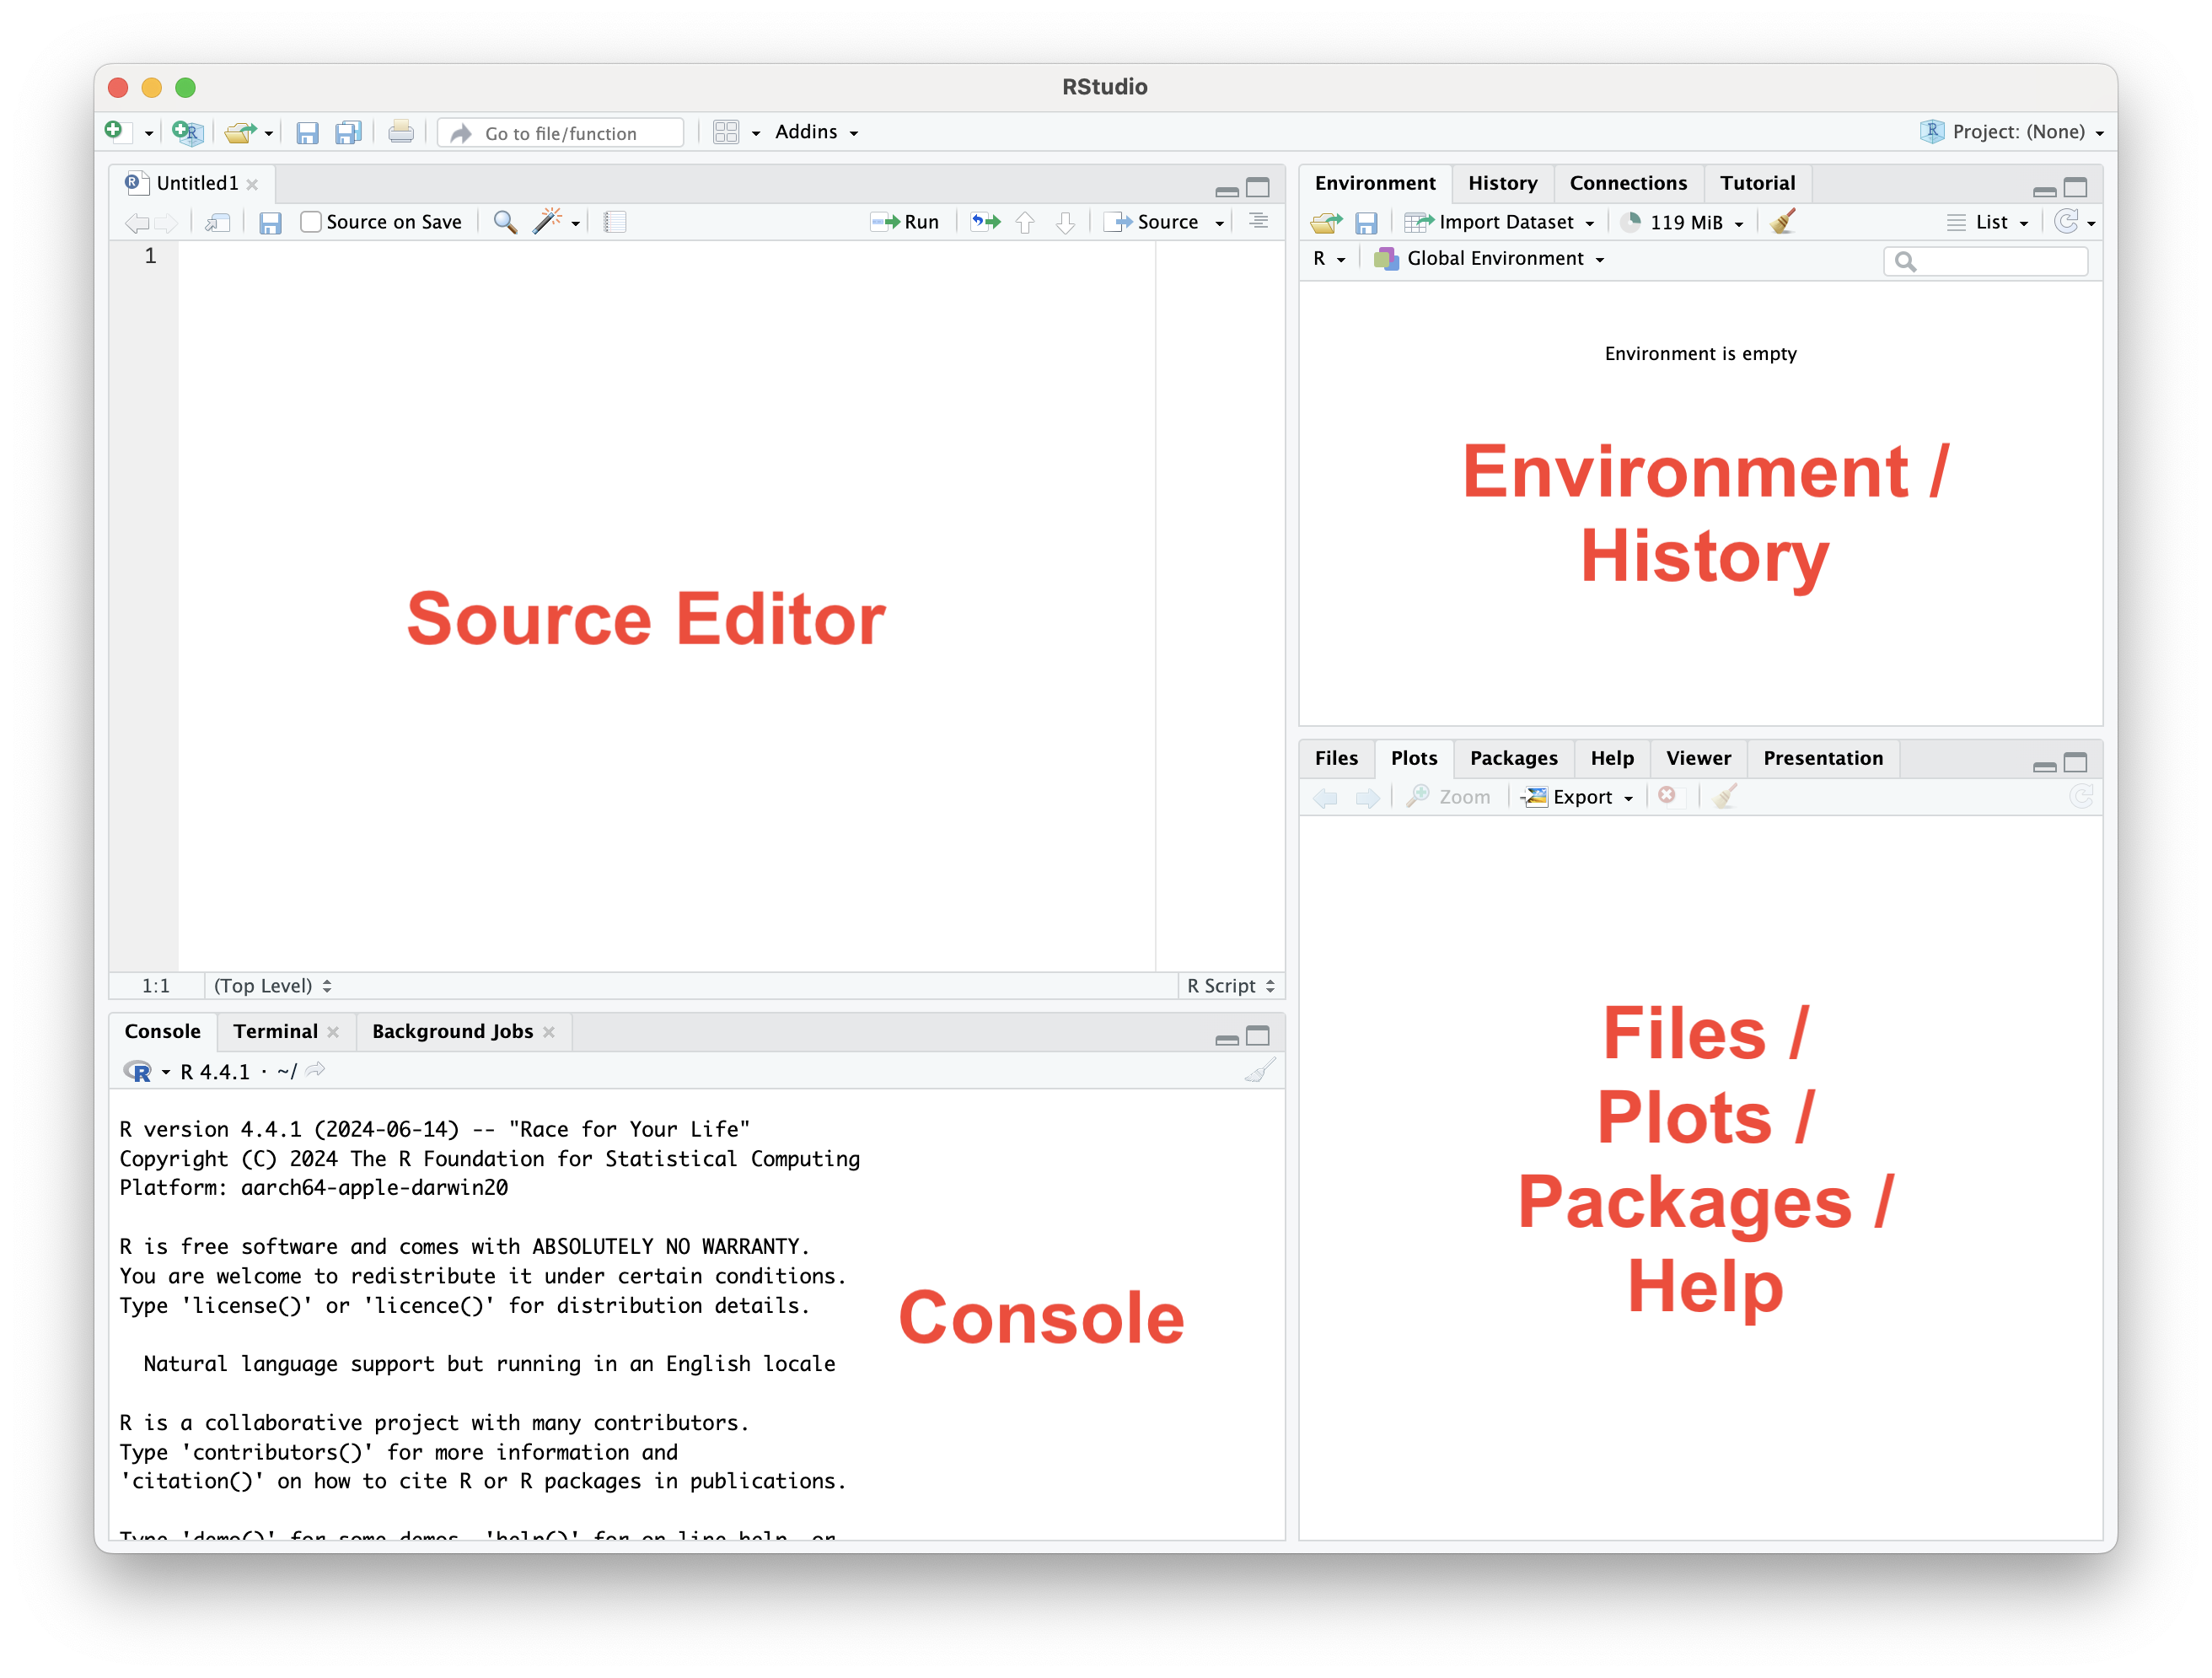Switch to Terminal tab
The height and width of the screenshot is (1678, 2212).
coord(275,1031)
